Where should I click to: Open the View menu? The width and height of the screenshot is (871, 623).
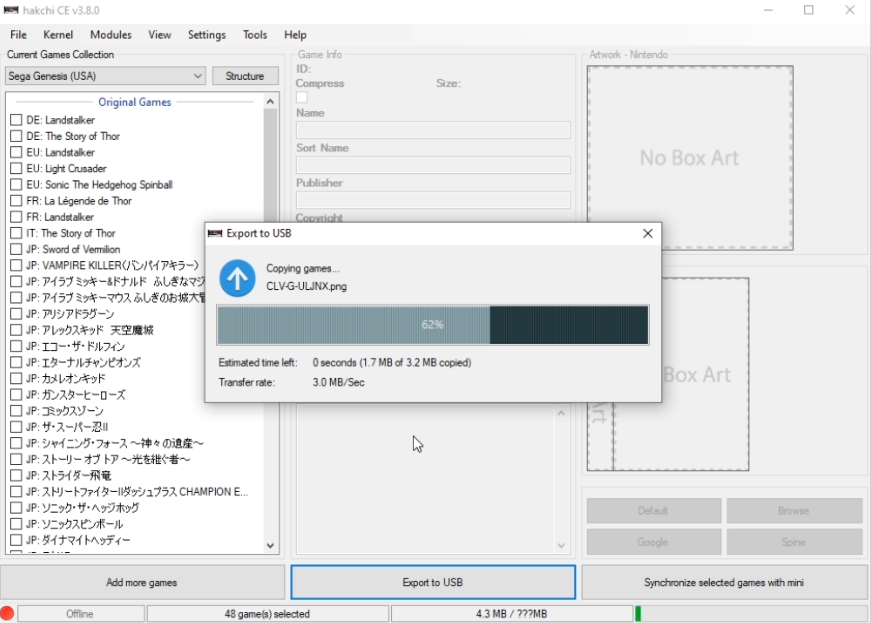pos(159,34)
